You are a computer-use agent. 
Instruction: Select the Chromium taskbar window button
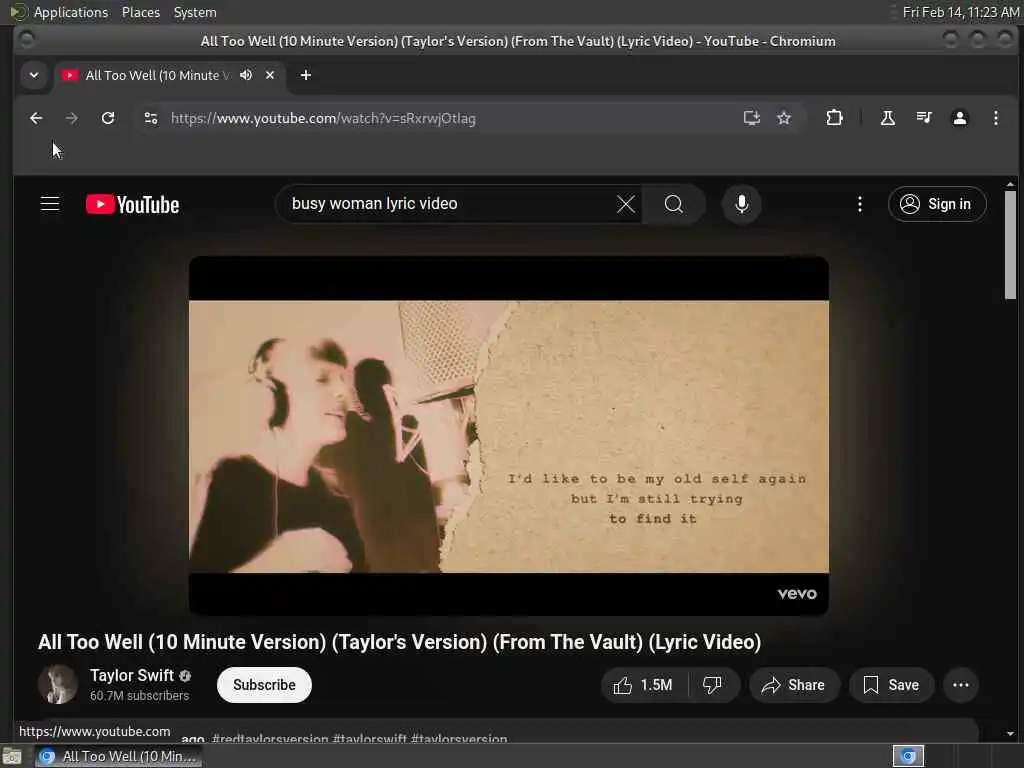(x=118, y=756)
